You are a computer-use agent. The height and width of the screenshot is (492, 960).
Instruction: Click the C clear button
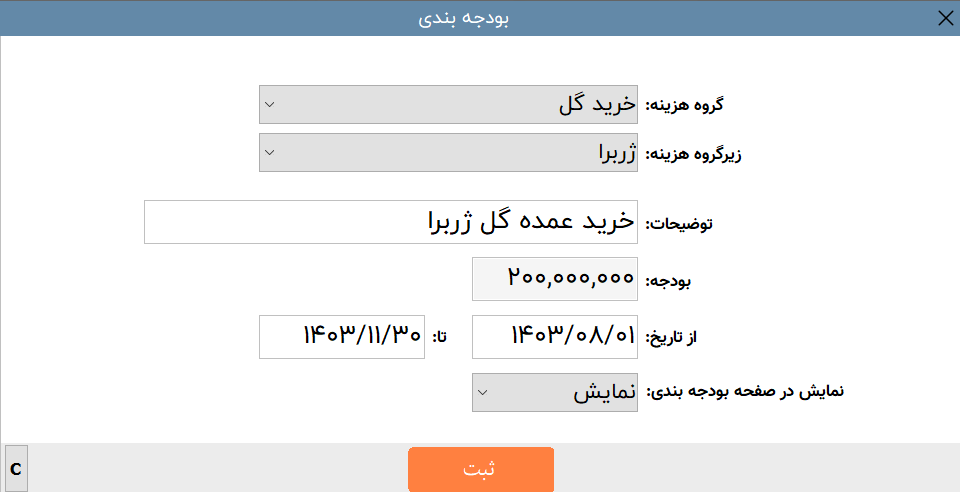[16, 469]
